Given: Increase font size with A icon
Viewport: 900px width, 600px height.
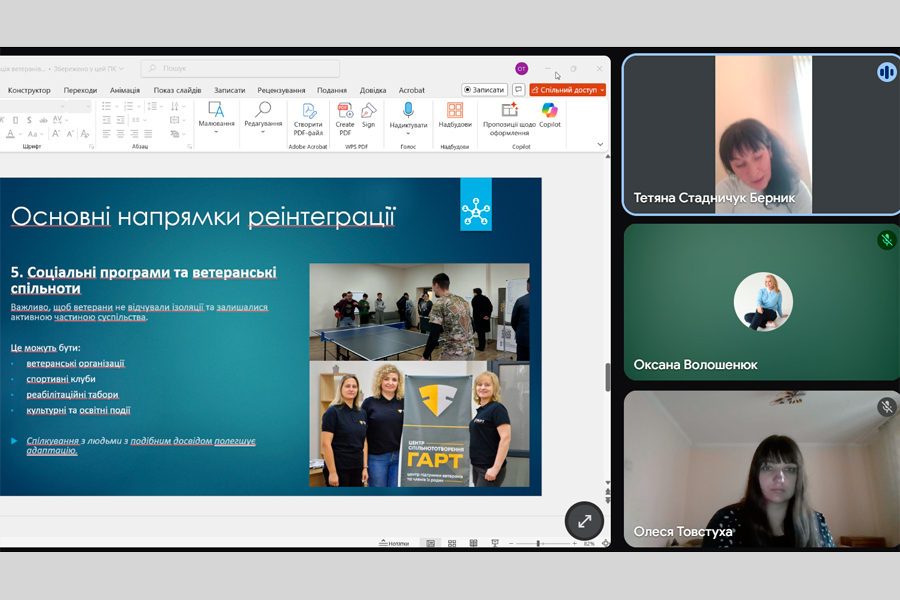Looking at the screenshot, I should (x=56, y=134).
